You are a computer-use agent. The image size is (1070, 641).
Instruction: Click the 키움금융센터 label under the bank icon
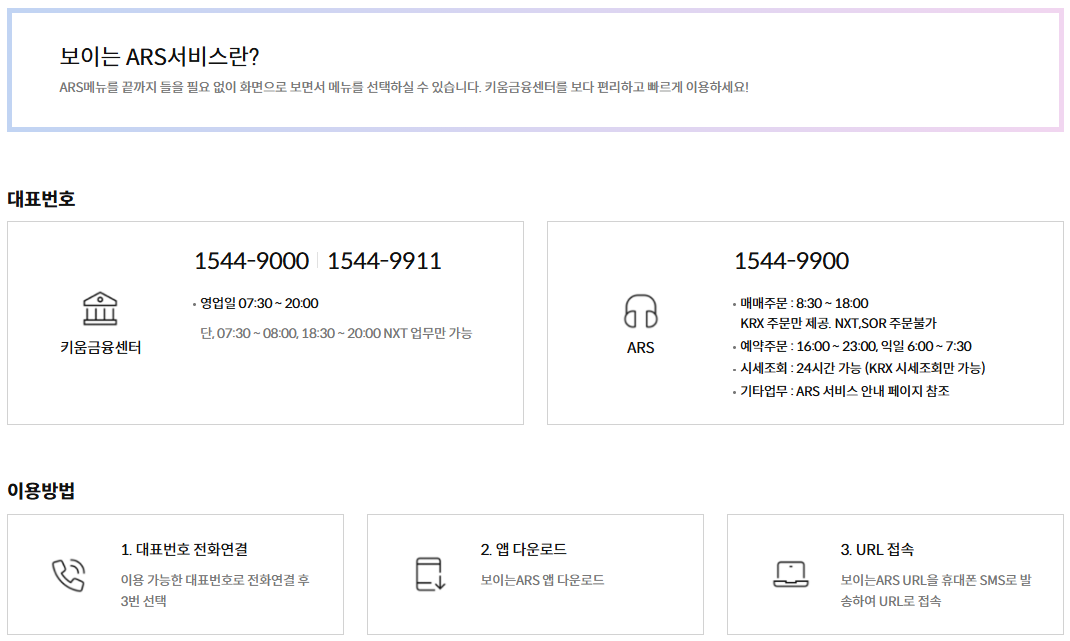pos(100,347)
